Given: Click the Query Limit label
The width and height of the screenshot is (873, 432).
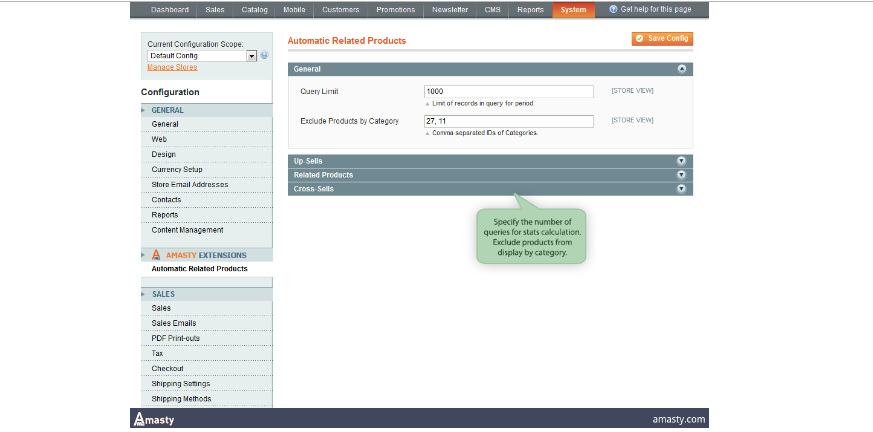Looking at the screenshot, I should pos(319,91).
